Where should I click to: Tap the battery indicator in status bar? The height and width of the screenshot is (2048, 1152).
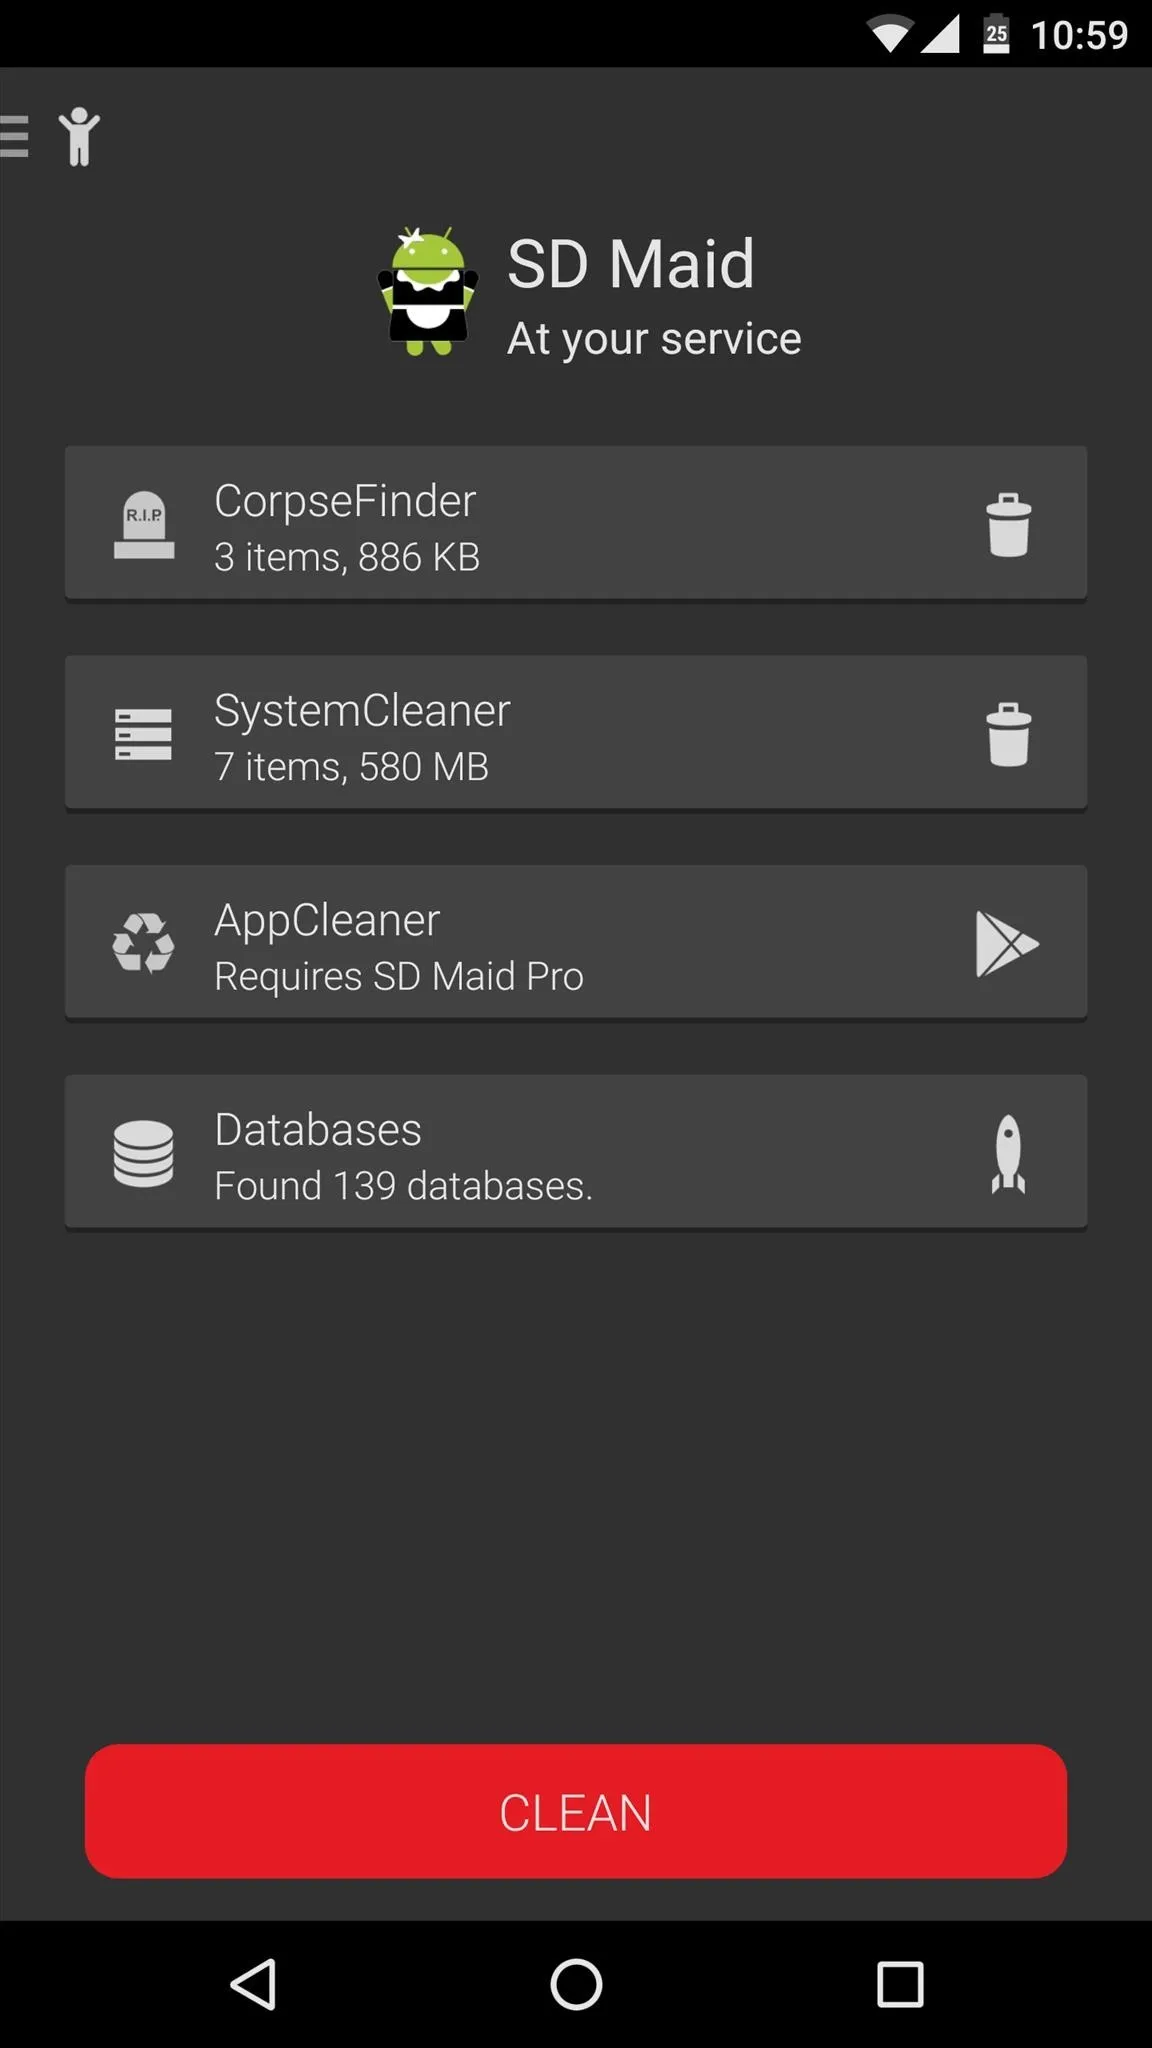point(996,34)
